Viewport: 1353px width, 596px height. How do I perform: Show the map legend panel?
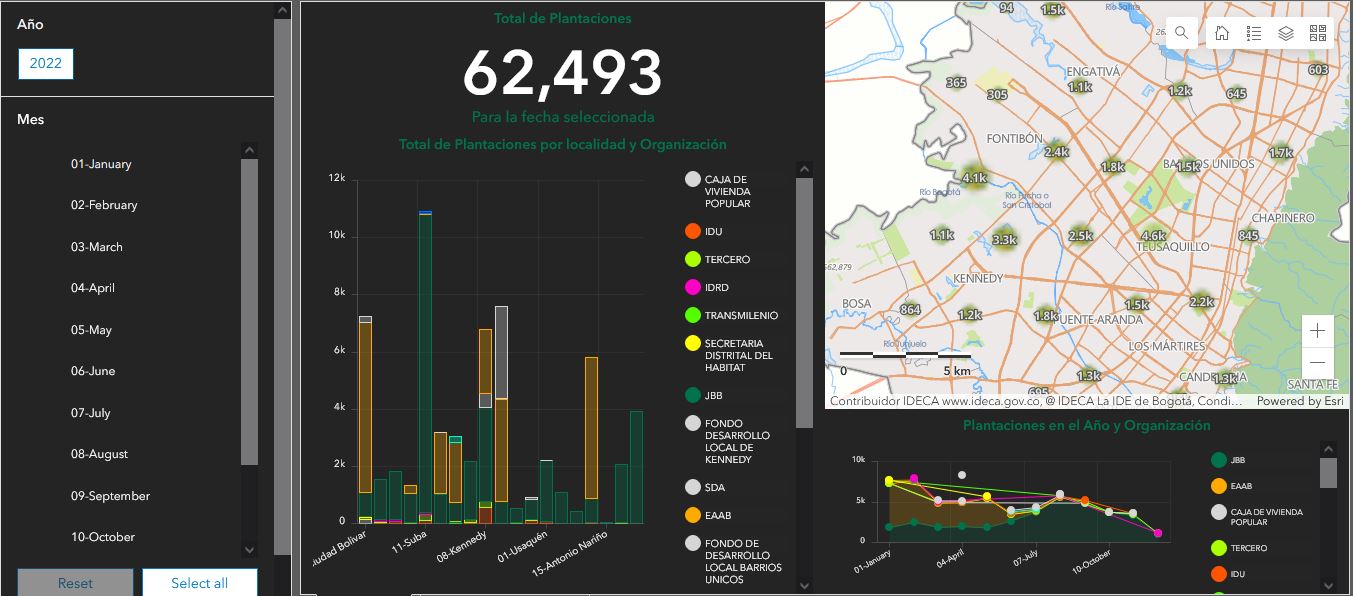[1254, 33]
